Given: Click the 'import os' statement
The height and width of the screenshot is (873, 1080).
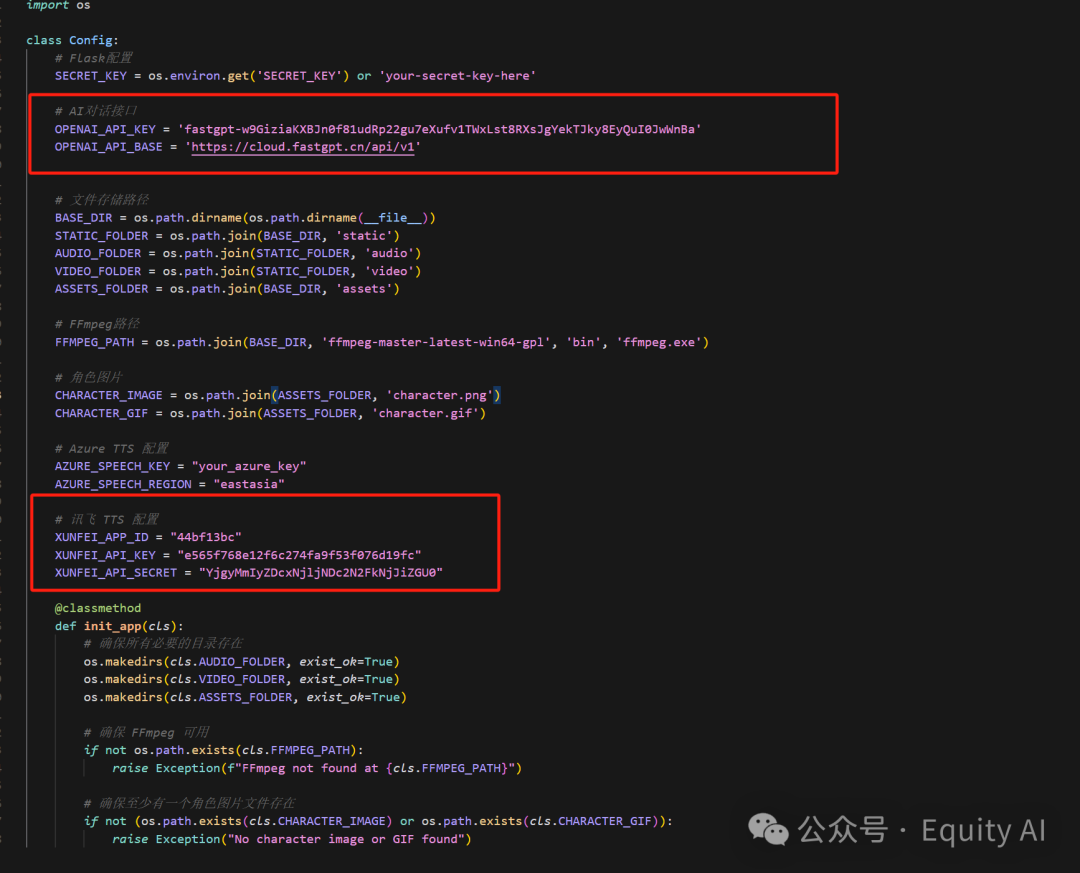Looking at the screenshot, I should pyautogui.click(x=58, y=6).
